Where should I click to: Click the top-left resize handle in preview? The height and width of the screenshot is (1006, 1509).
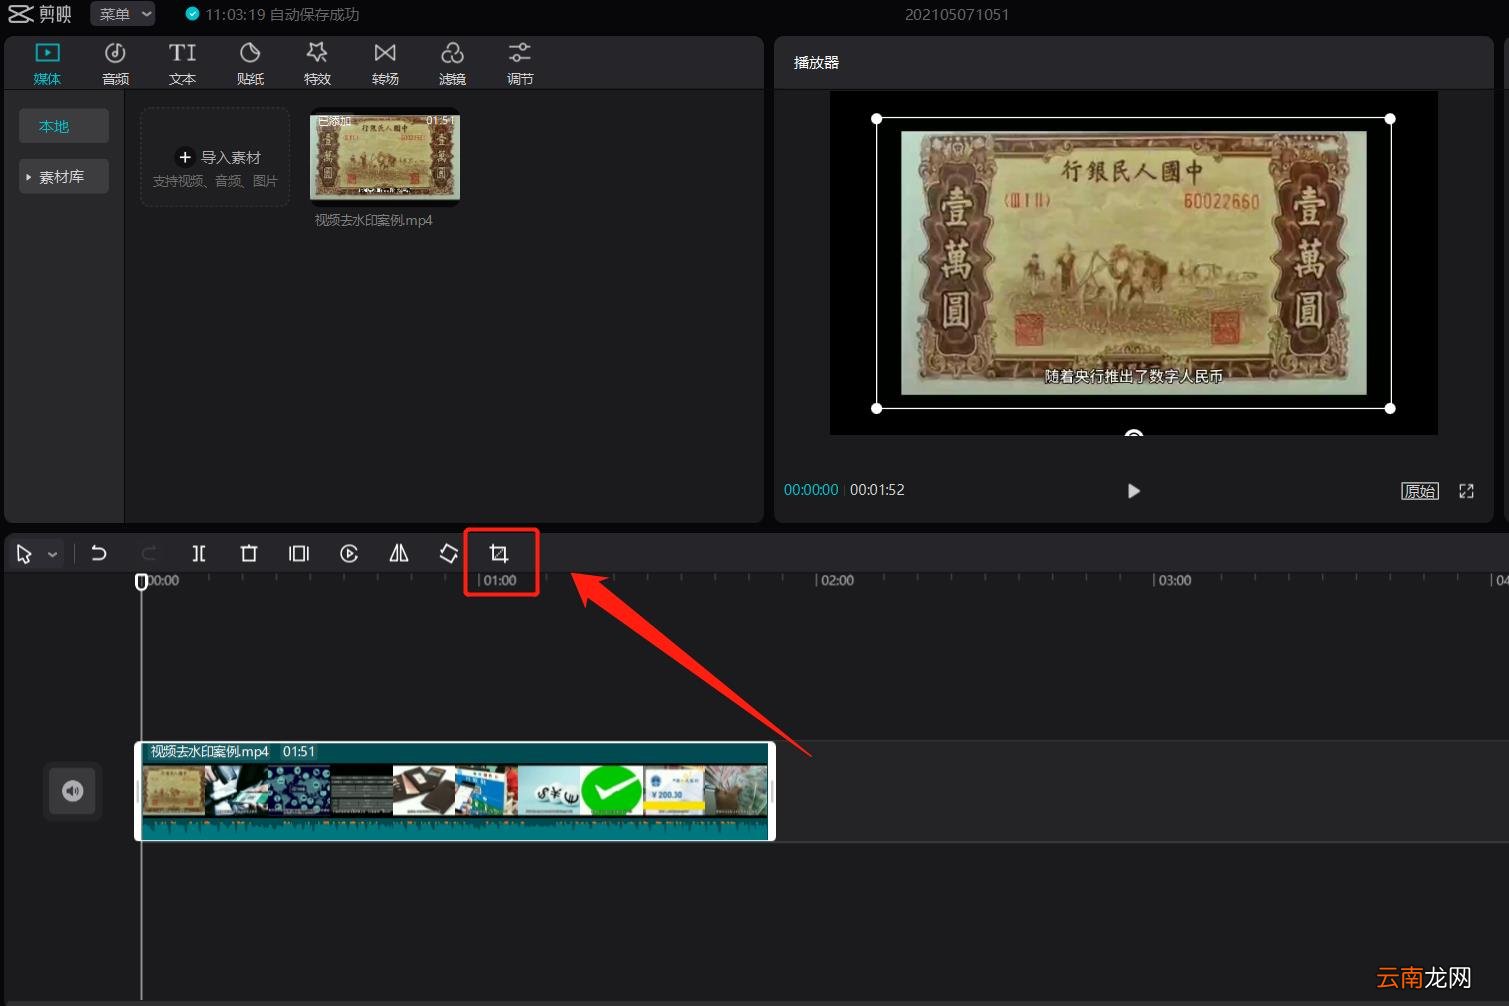[x=877, y=119]
